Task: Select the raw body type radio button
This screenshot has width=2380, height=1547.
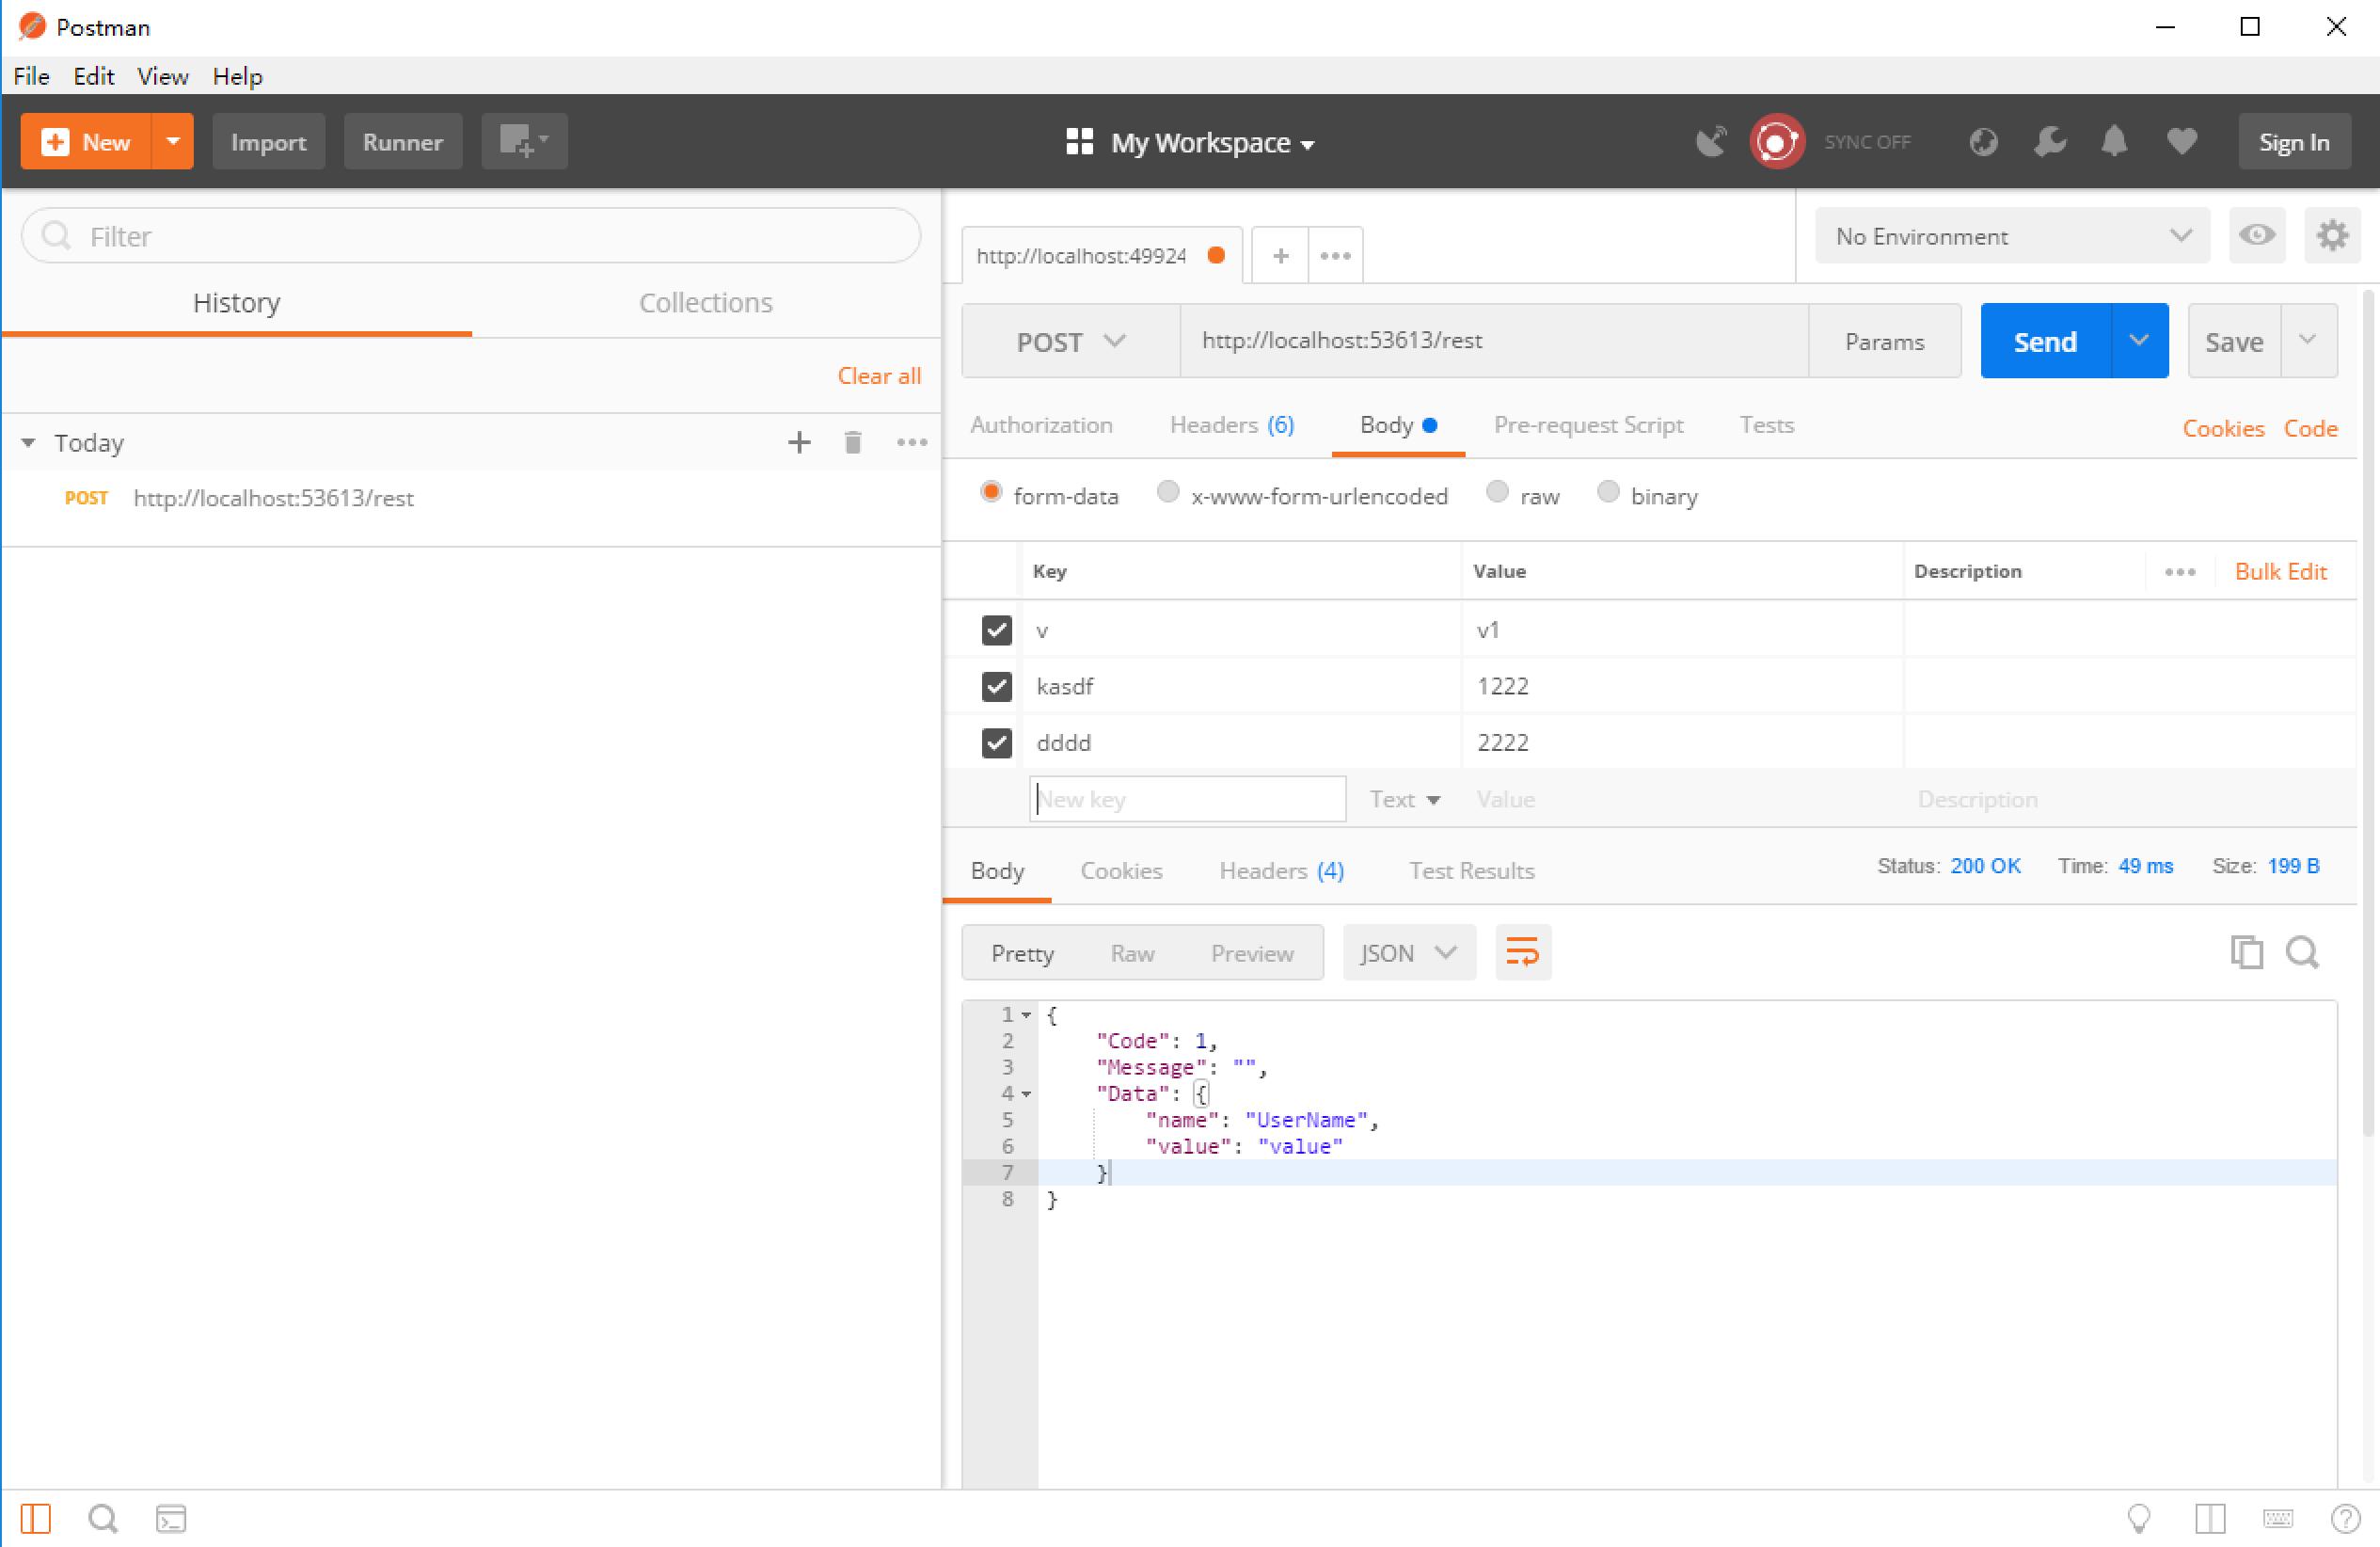Action: click(1496, 492)
